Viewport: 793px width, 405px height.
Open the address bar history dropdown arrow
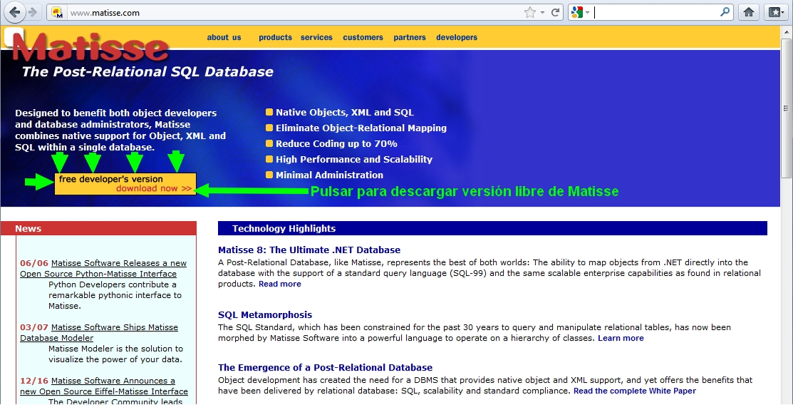click(543, 13)
